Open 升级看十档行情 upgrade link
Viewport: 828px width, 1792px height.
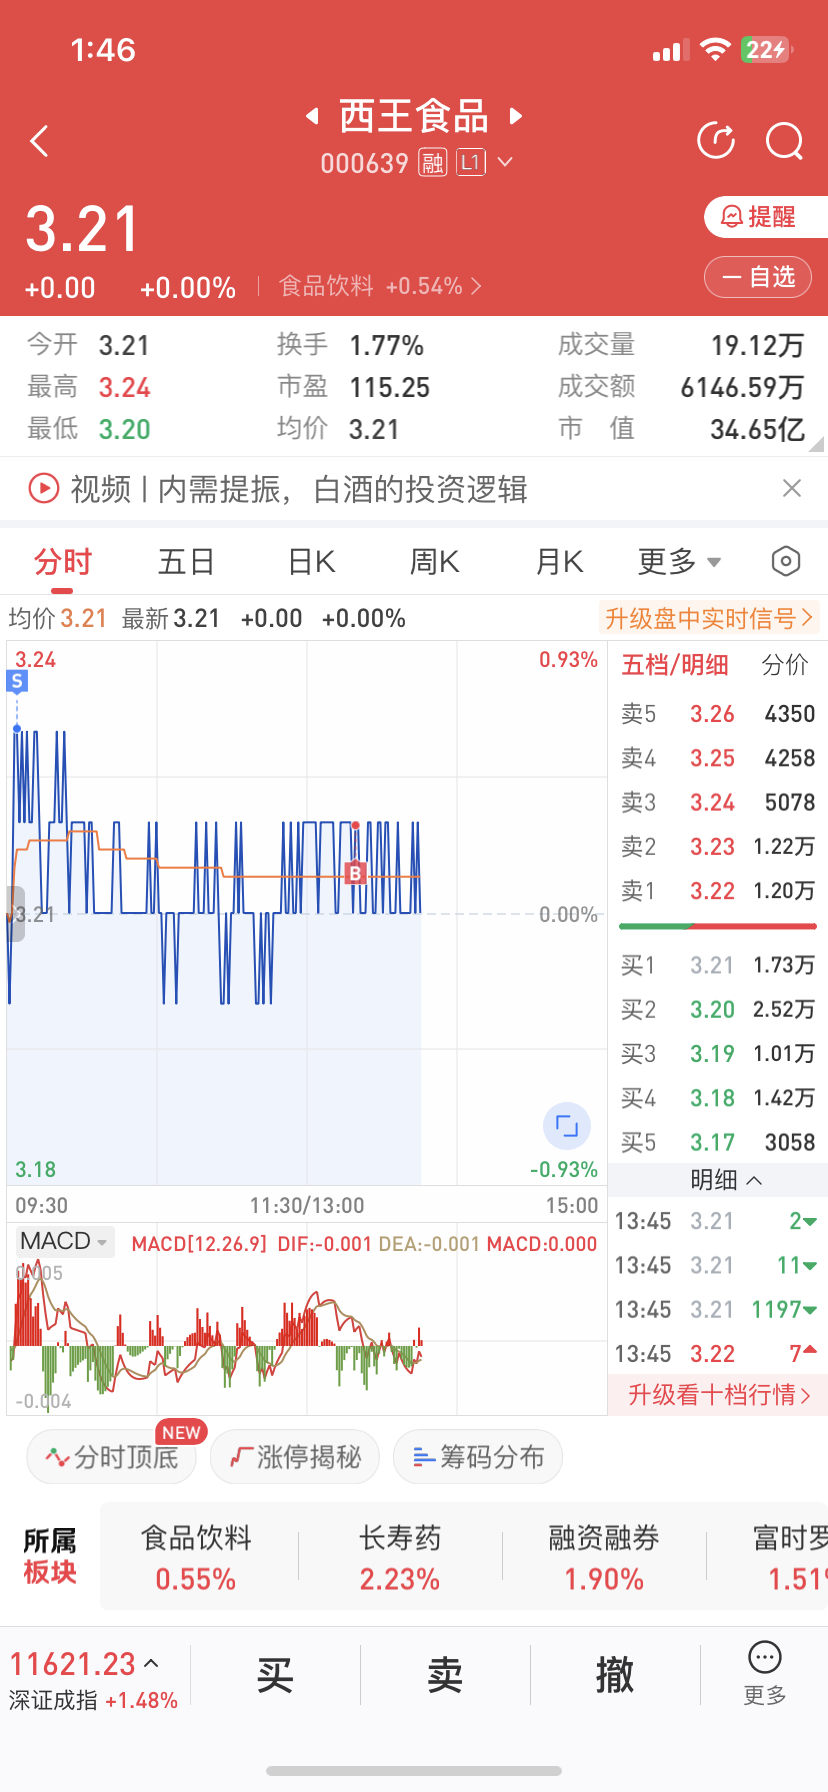click(x=719, y=1395)
